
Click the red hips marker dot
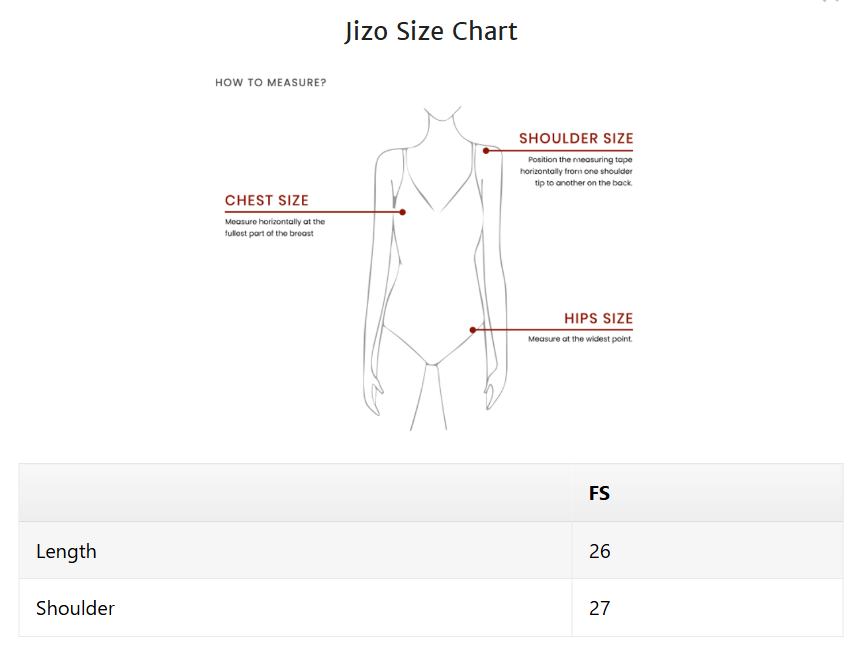tap(473, 330)
